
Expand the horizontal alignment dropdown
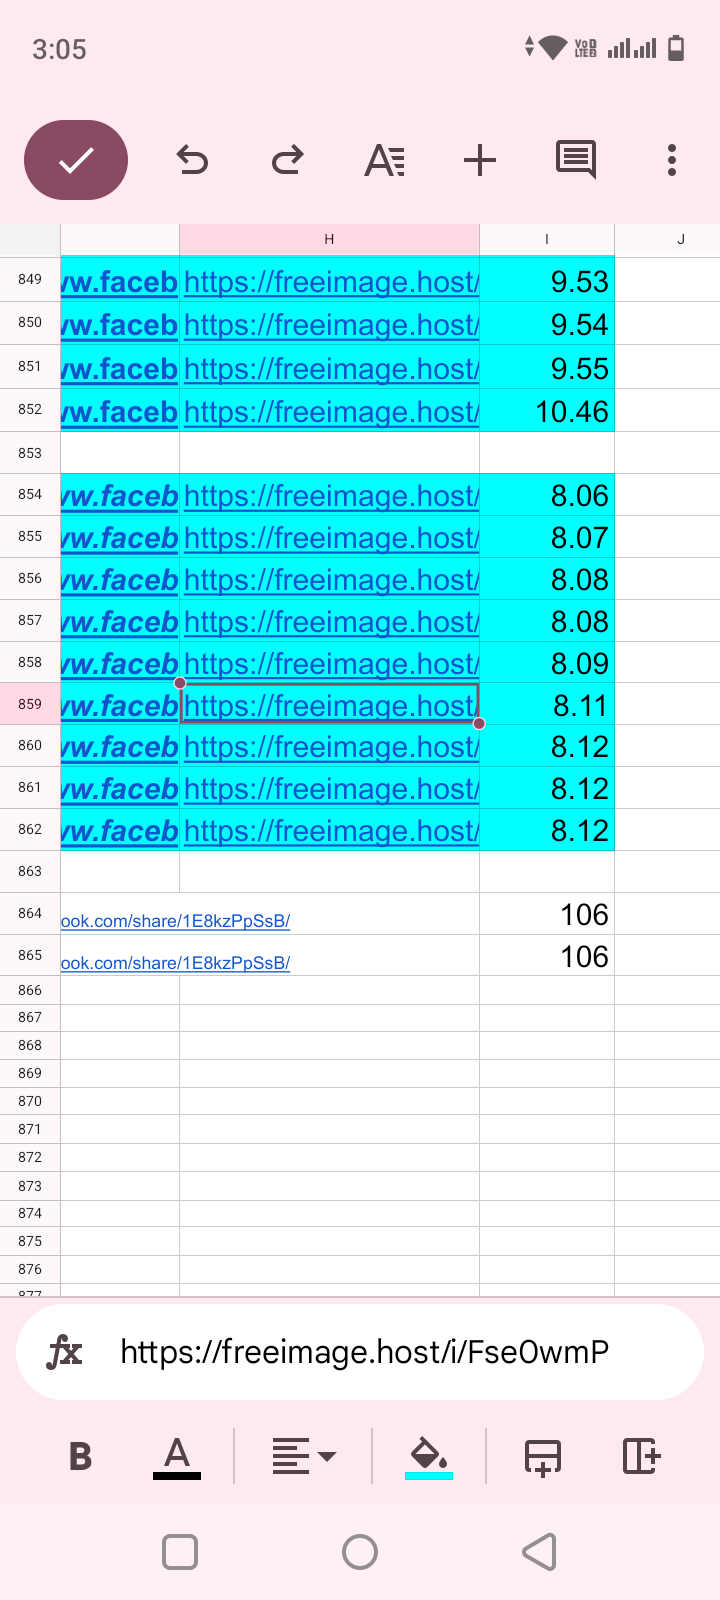tap(304, 1456)
